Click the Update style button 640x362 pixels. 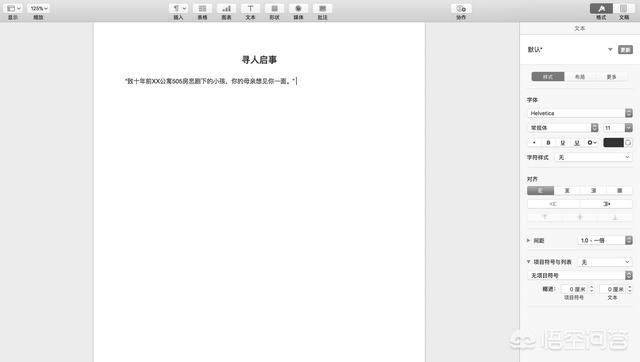625,50
